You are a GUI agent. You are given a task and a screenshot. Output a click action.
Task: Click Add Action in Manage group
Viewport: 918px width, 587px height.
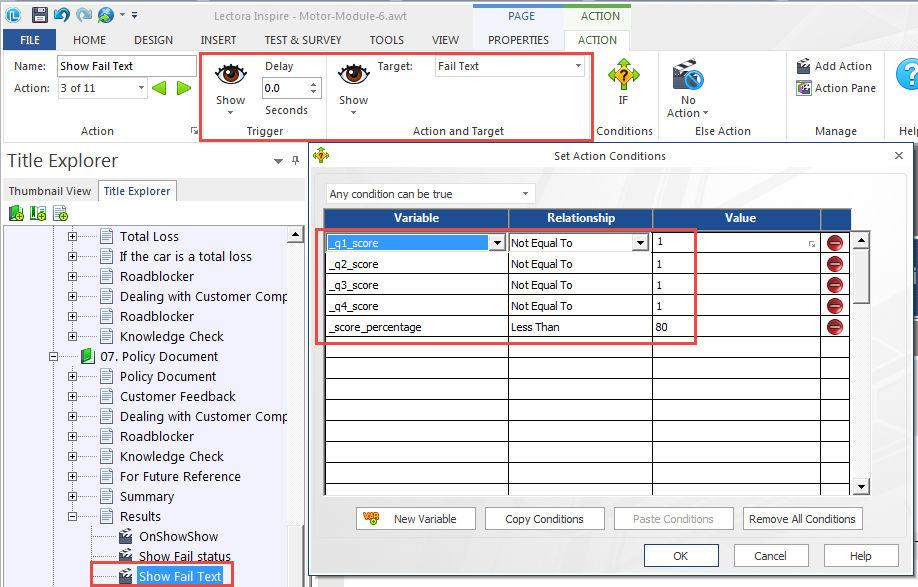pyautogui.click(x=834, y=66)
